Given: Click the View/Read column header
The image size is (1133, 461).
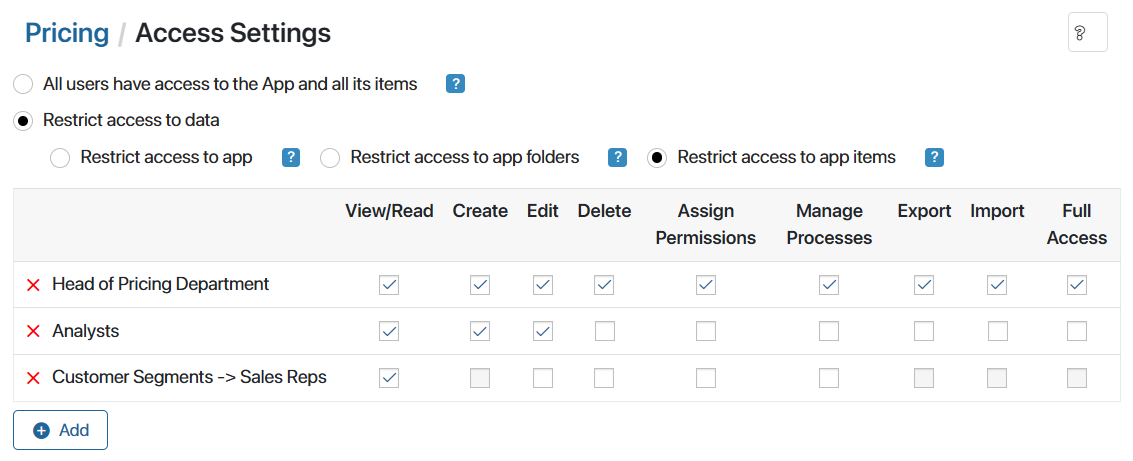Looking at the screenshot, I should (x=389, y=211).
